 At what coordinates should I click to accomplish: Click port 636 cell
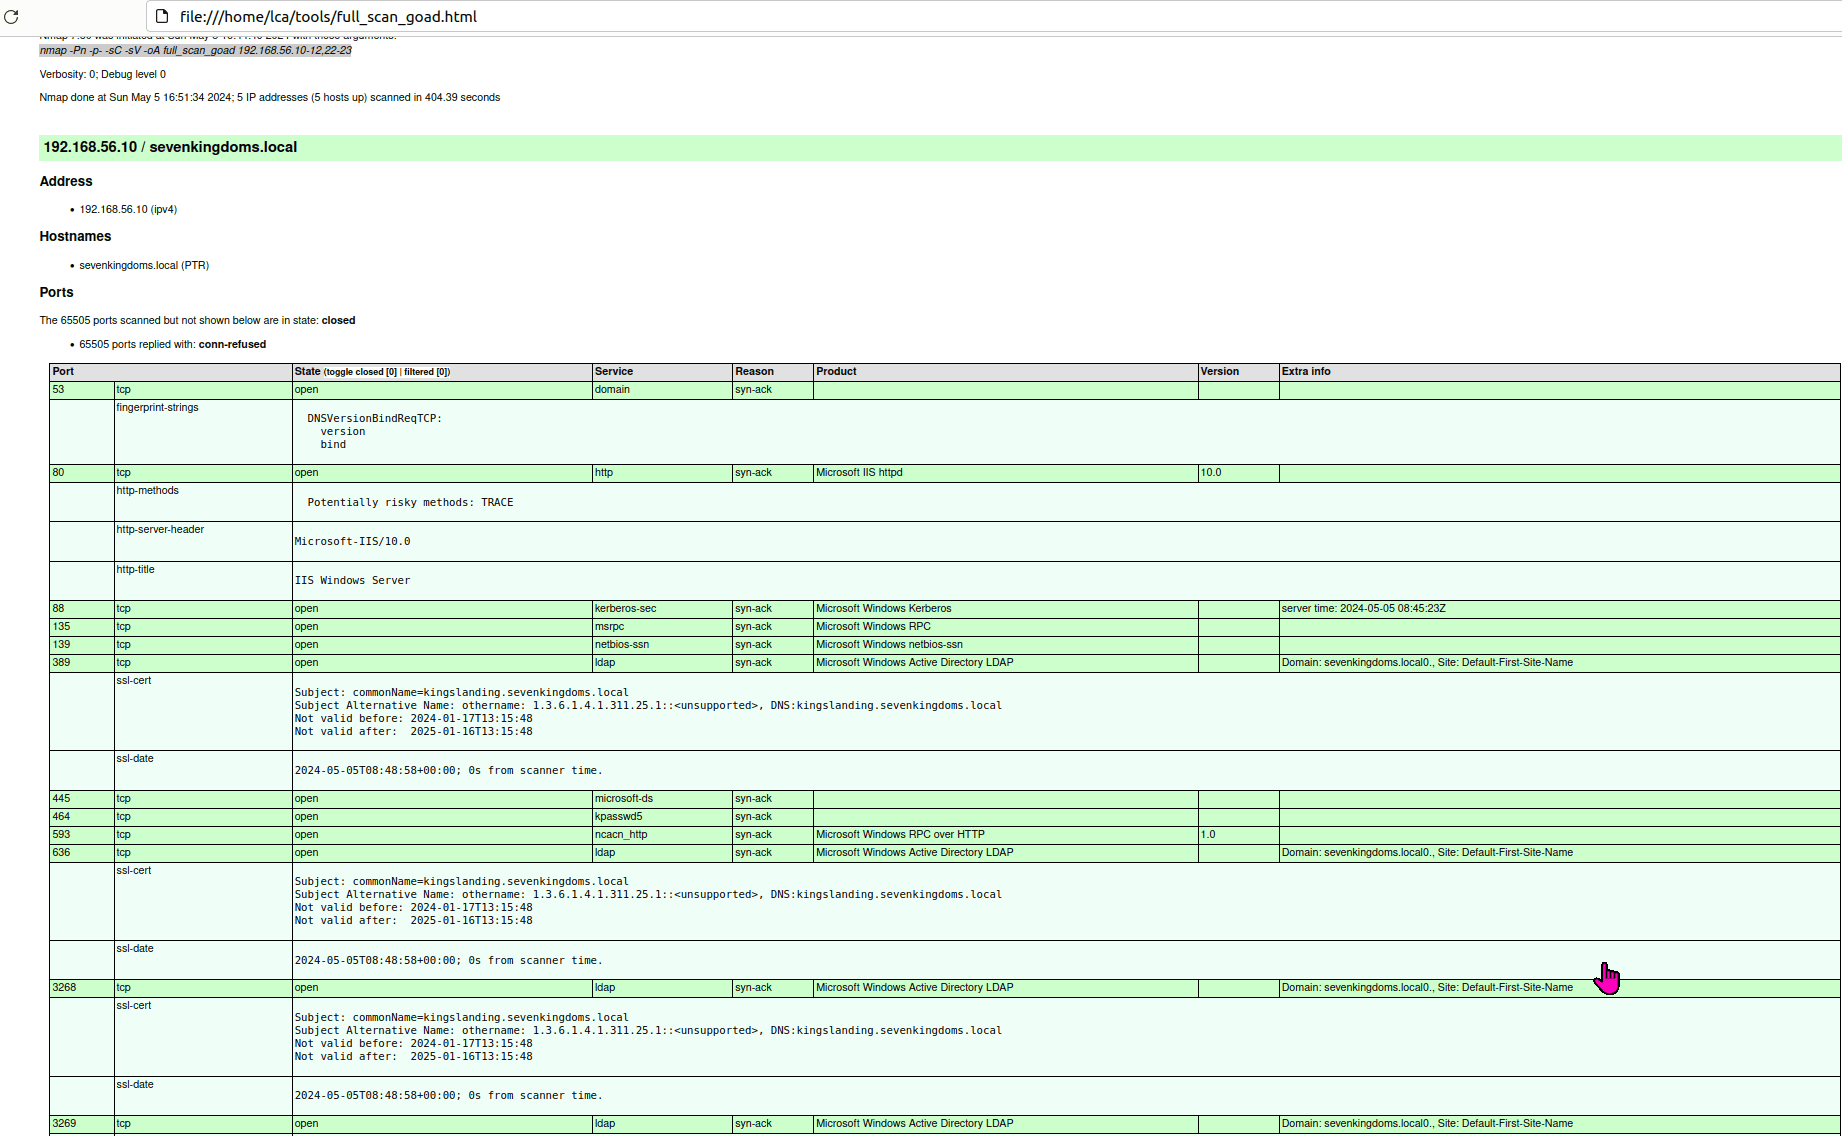pyautogui.click(x=81, y=853)
